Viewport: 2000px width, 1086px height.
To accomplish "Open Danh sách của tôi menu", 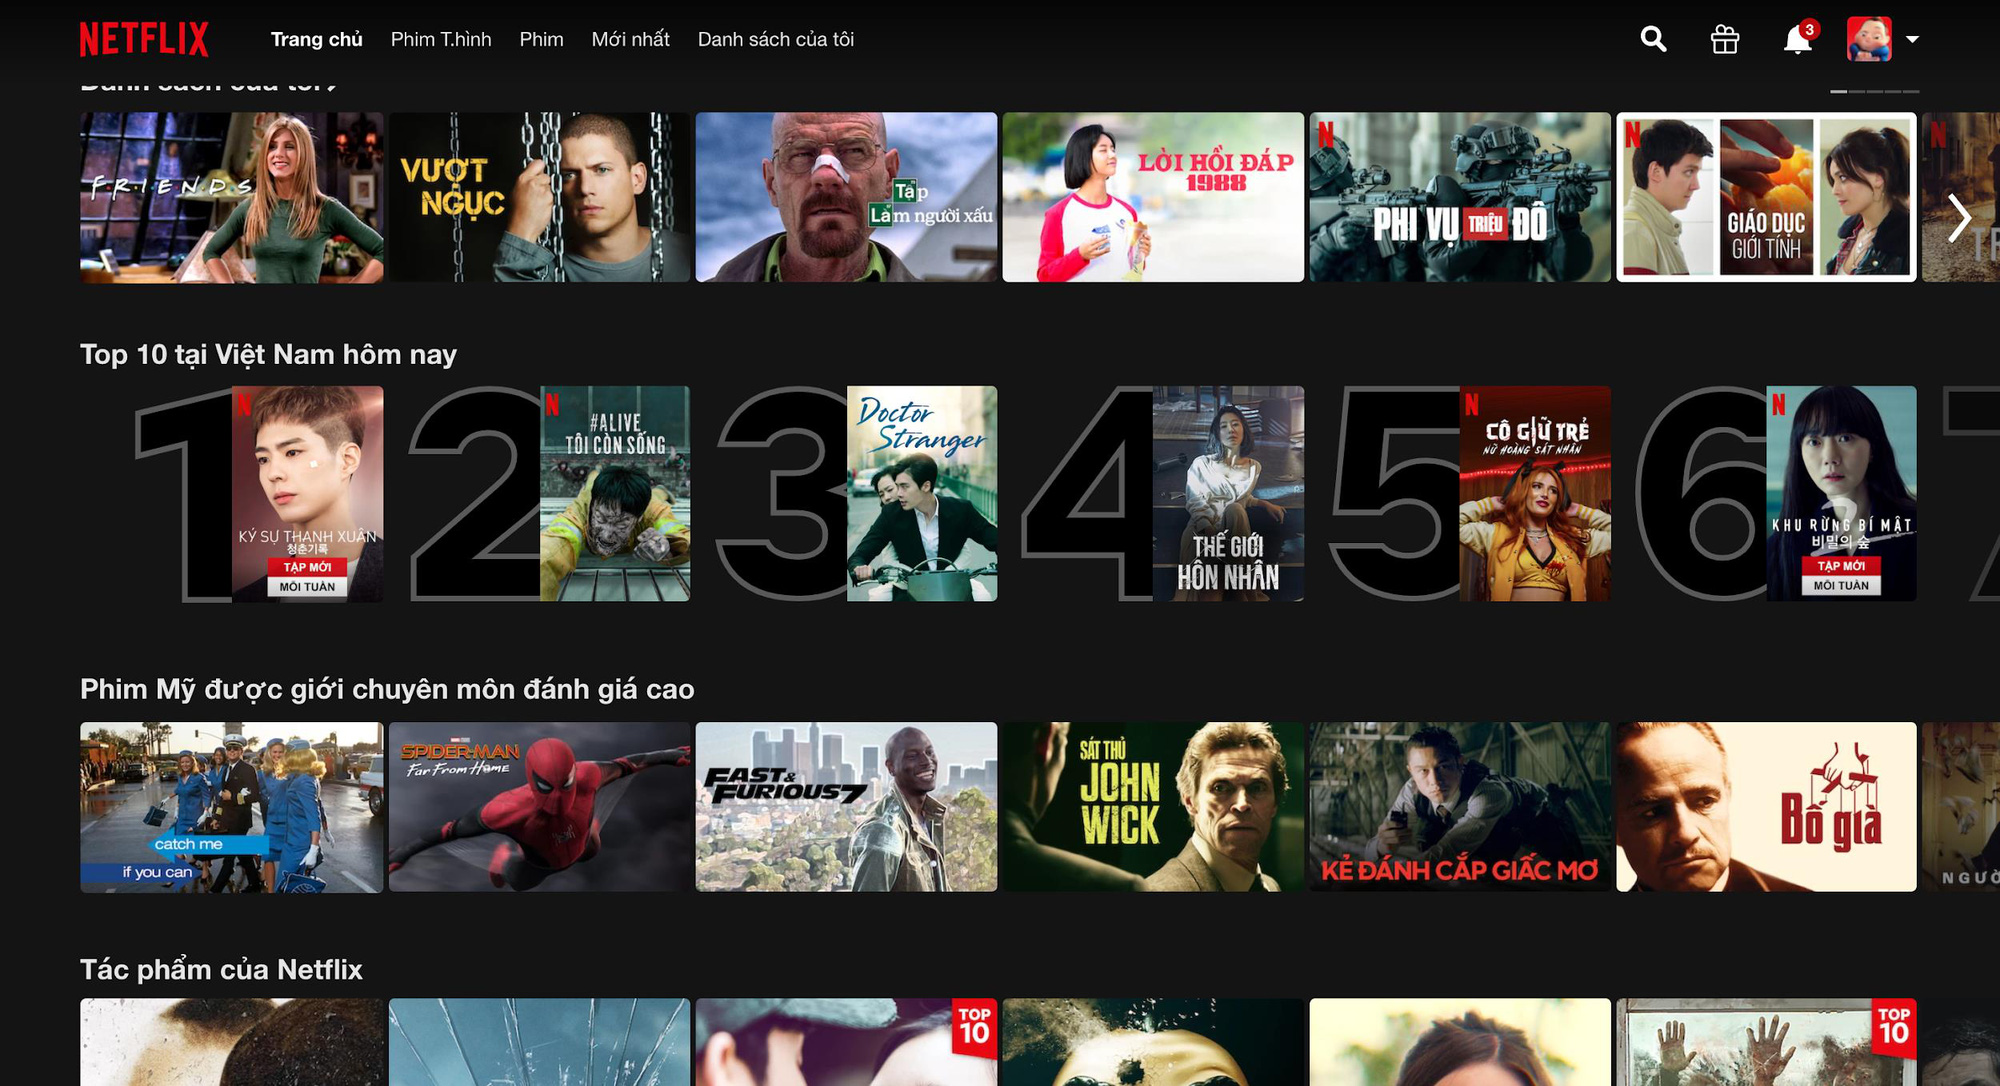I will pos(775,39).
